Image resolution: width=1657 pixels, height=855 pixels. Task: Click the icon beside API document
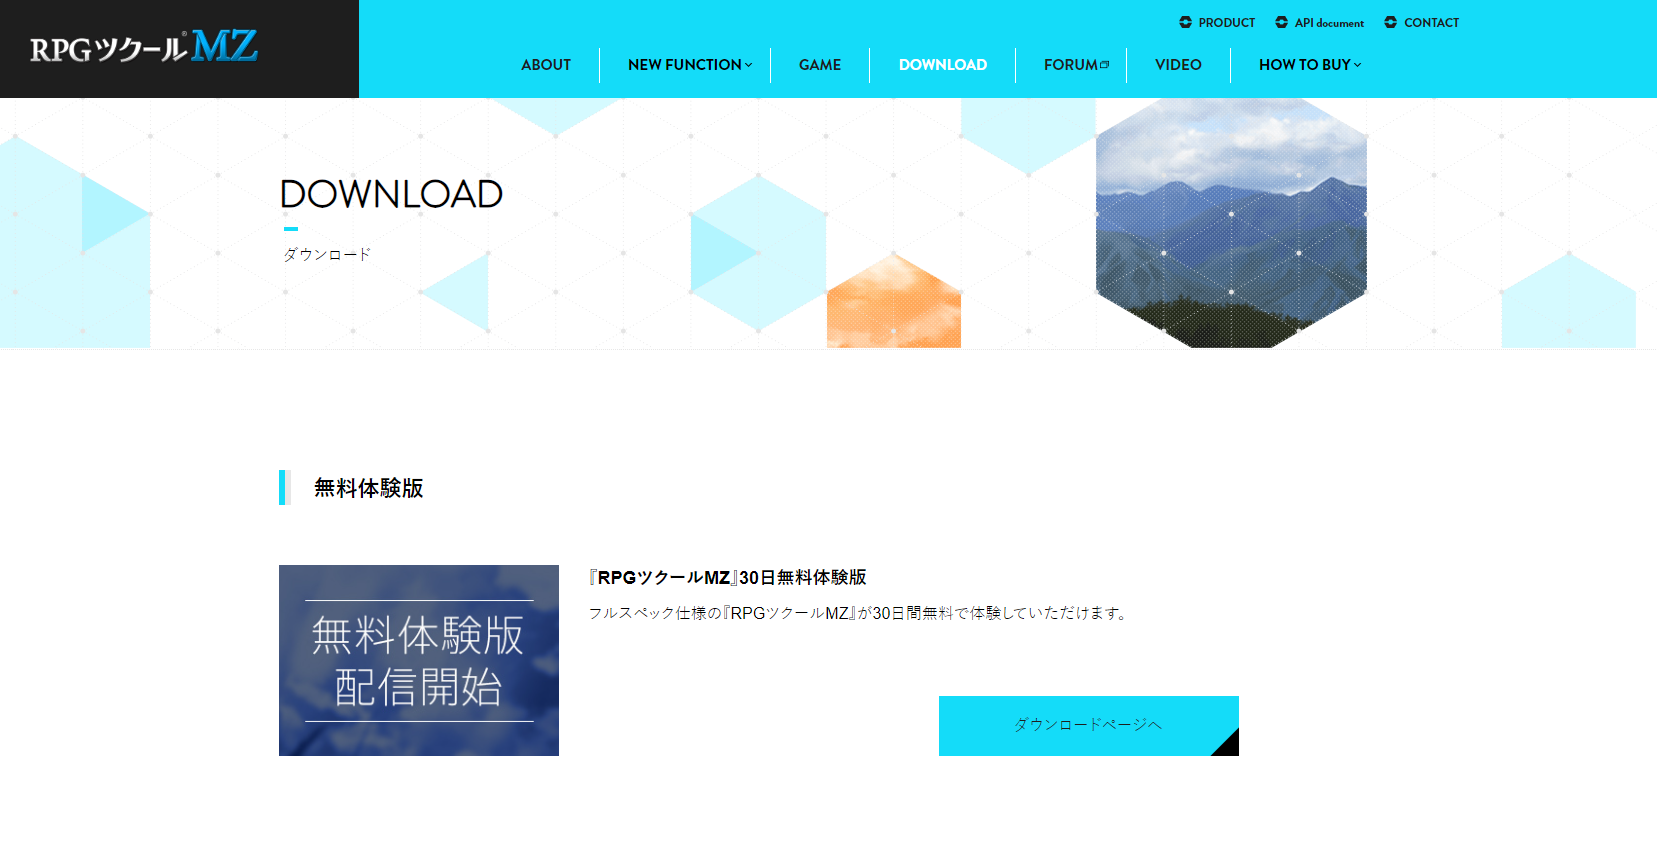point(1281,22)
